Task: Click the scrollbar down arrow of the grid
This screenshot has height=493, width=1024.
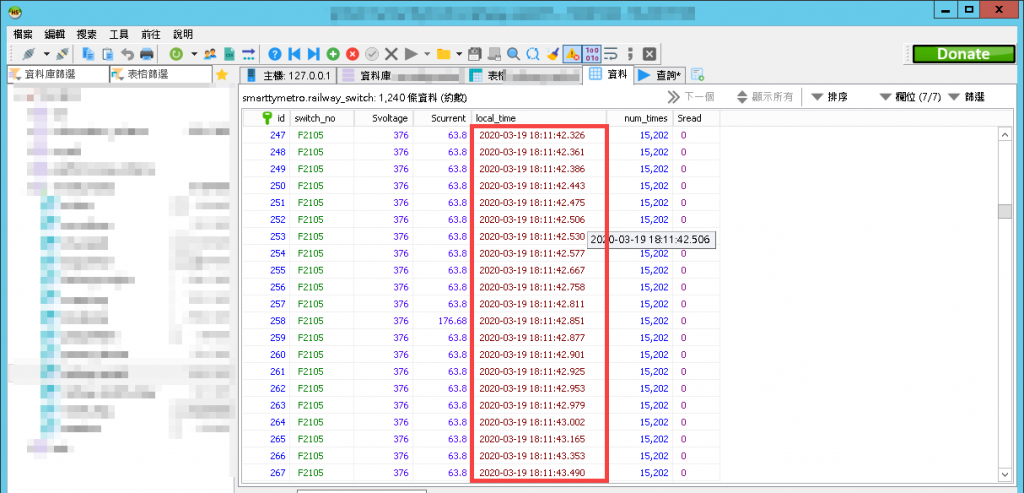Action: (x=1004, y=474)
